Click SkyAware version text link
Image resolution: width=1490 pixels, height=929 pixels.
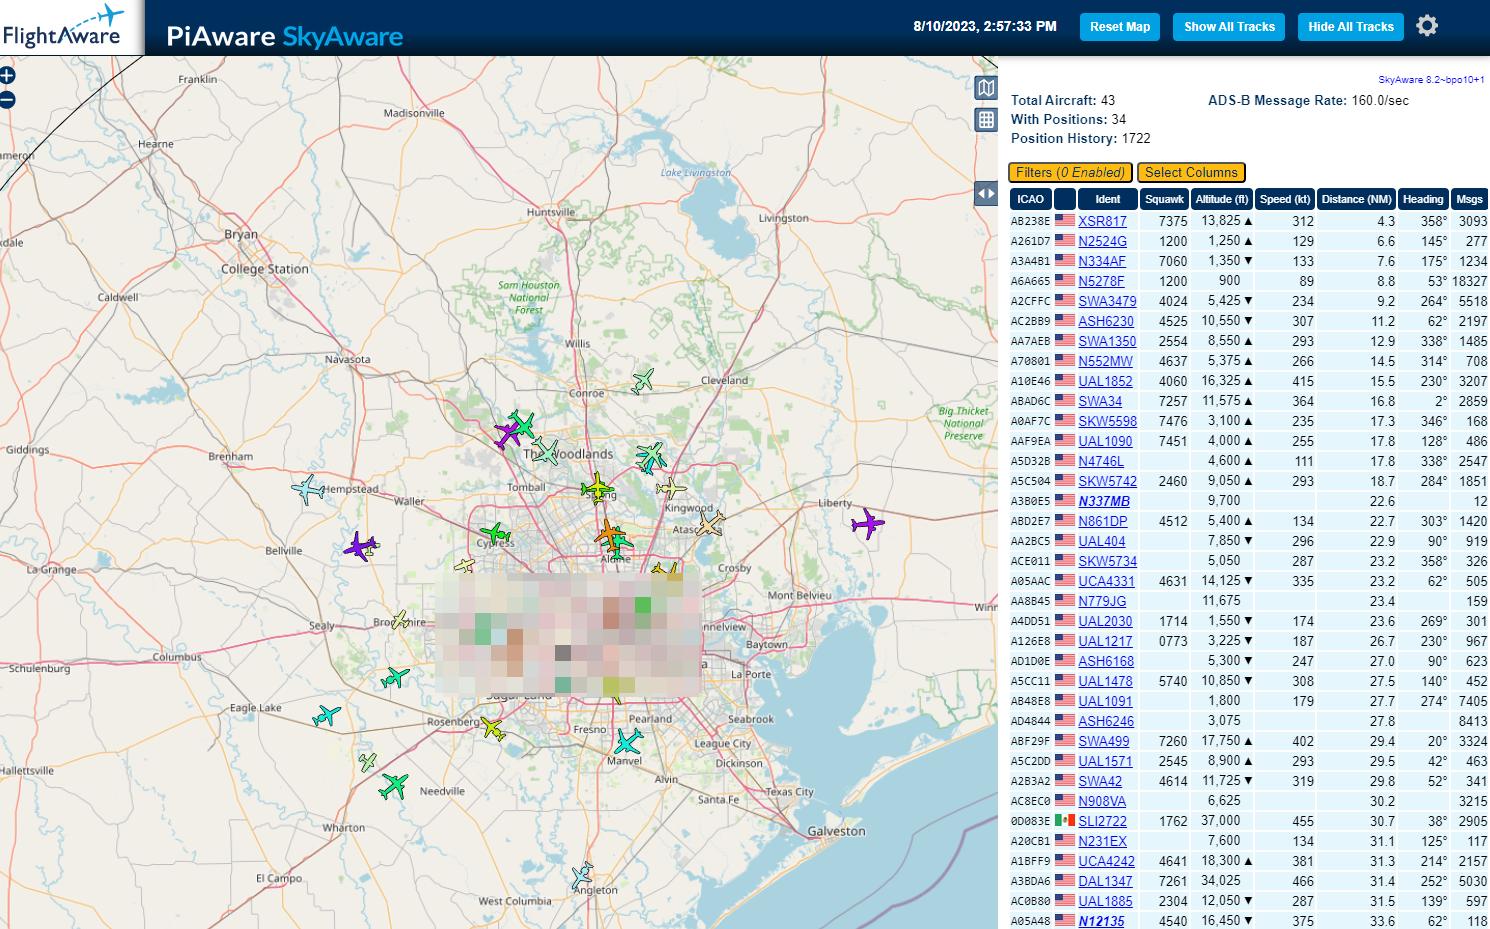click(x=1431, y=80)
